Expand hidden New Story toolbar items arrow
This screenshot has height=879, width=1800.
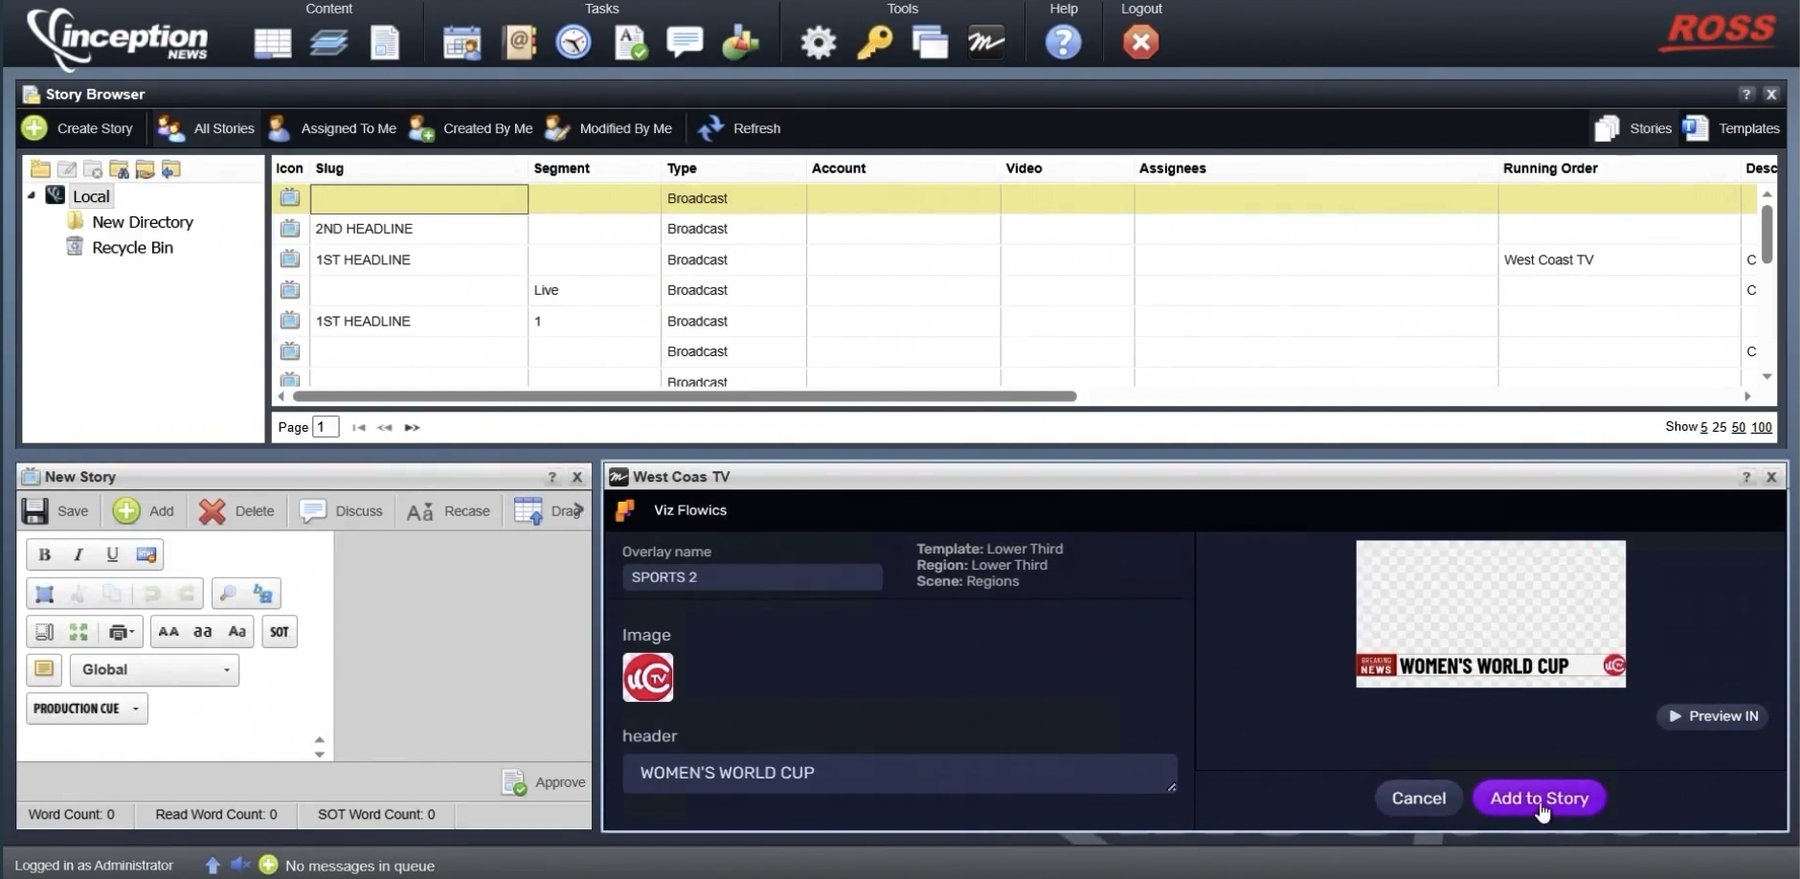[578, 510]
